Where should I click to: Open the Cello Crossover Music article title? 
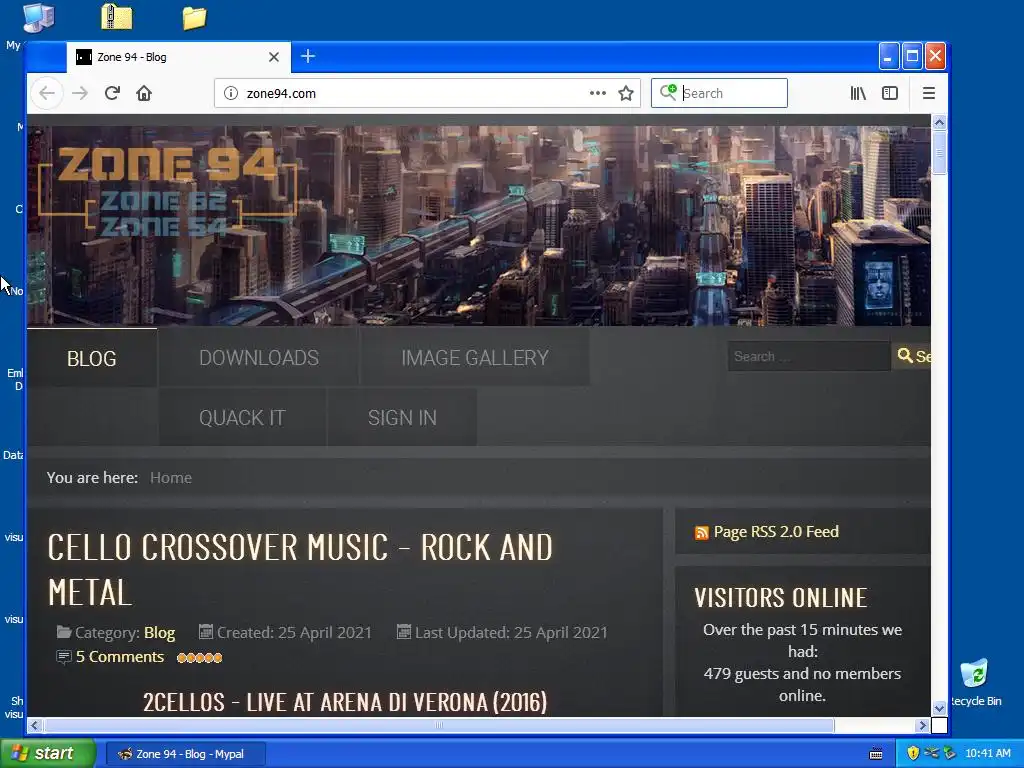click(300, 569)
